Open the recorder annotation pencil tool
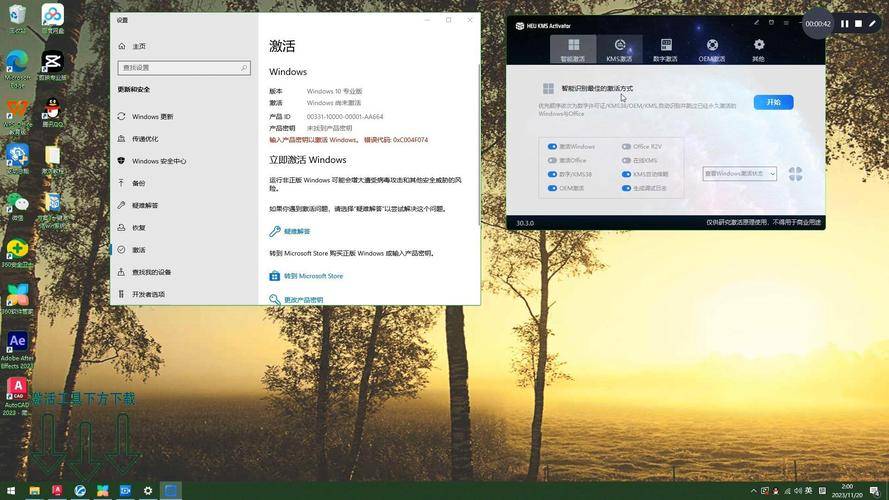Image resolution: width=889 pixels, height=500 pixels. coord(873,24)
